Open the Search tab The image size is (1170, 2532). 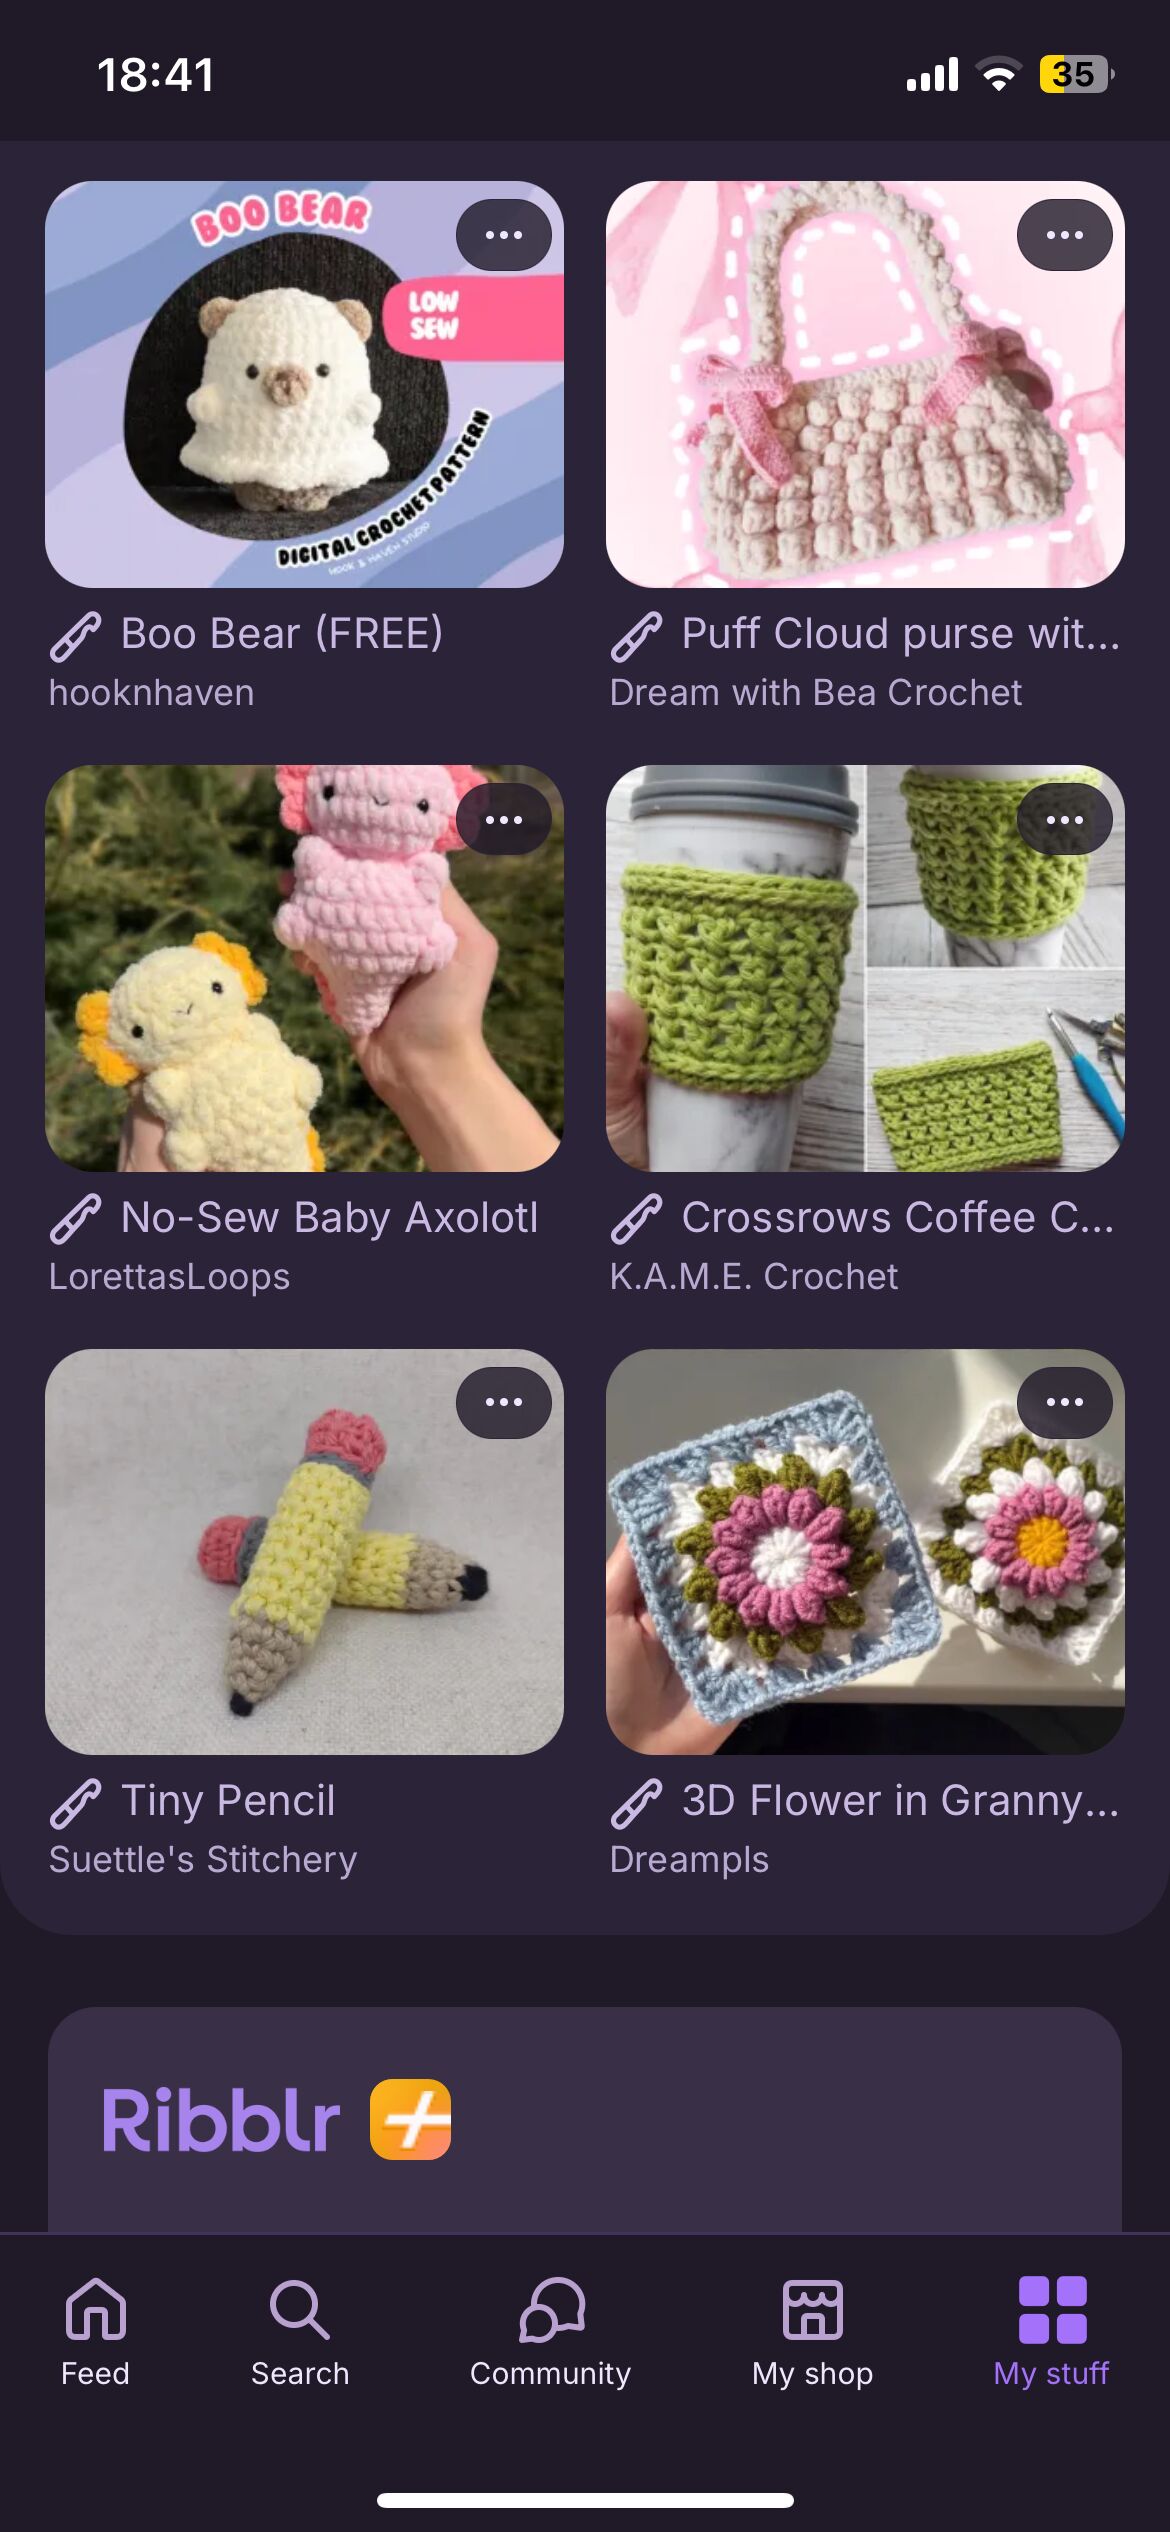(x=300, y=2332)
